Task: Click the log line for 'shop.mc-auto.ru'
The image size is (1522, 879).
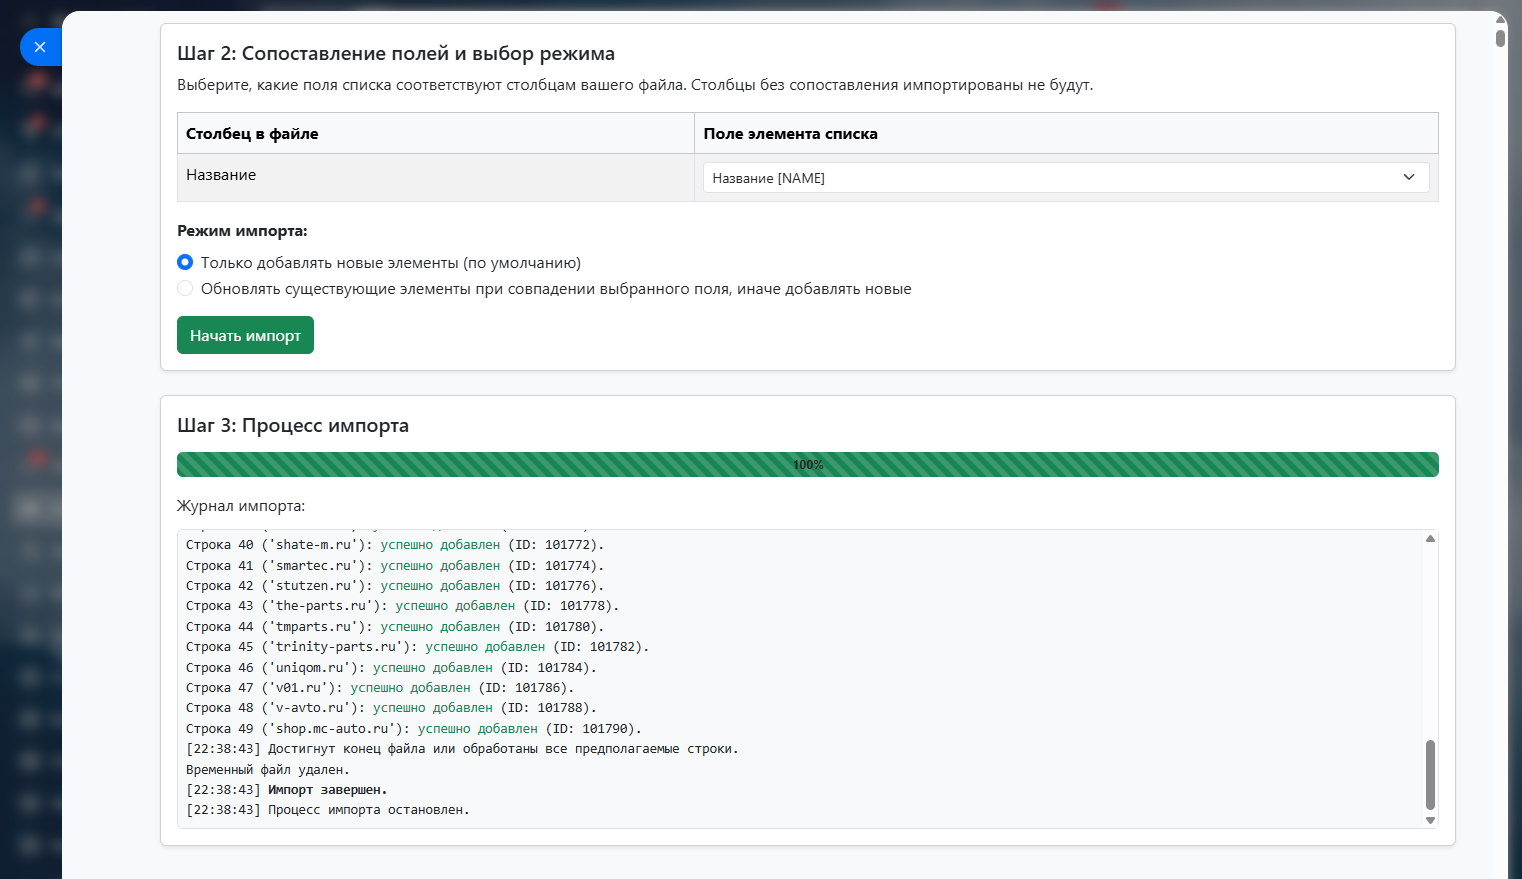Action: pyautogui.click(x=413, y=729)
